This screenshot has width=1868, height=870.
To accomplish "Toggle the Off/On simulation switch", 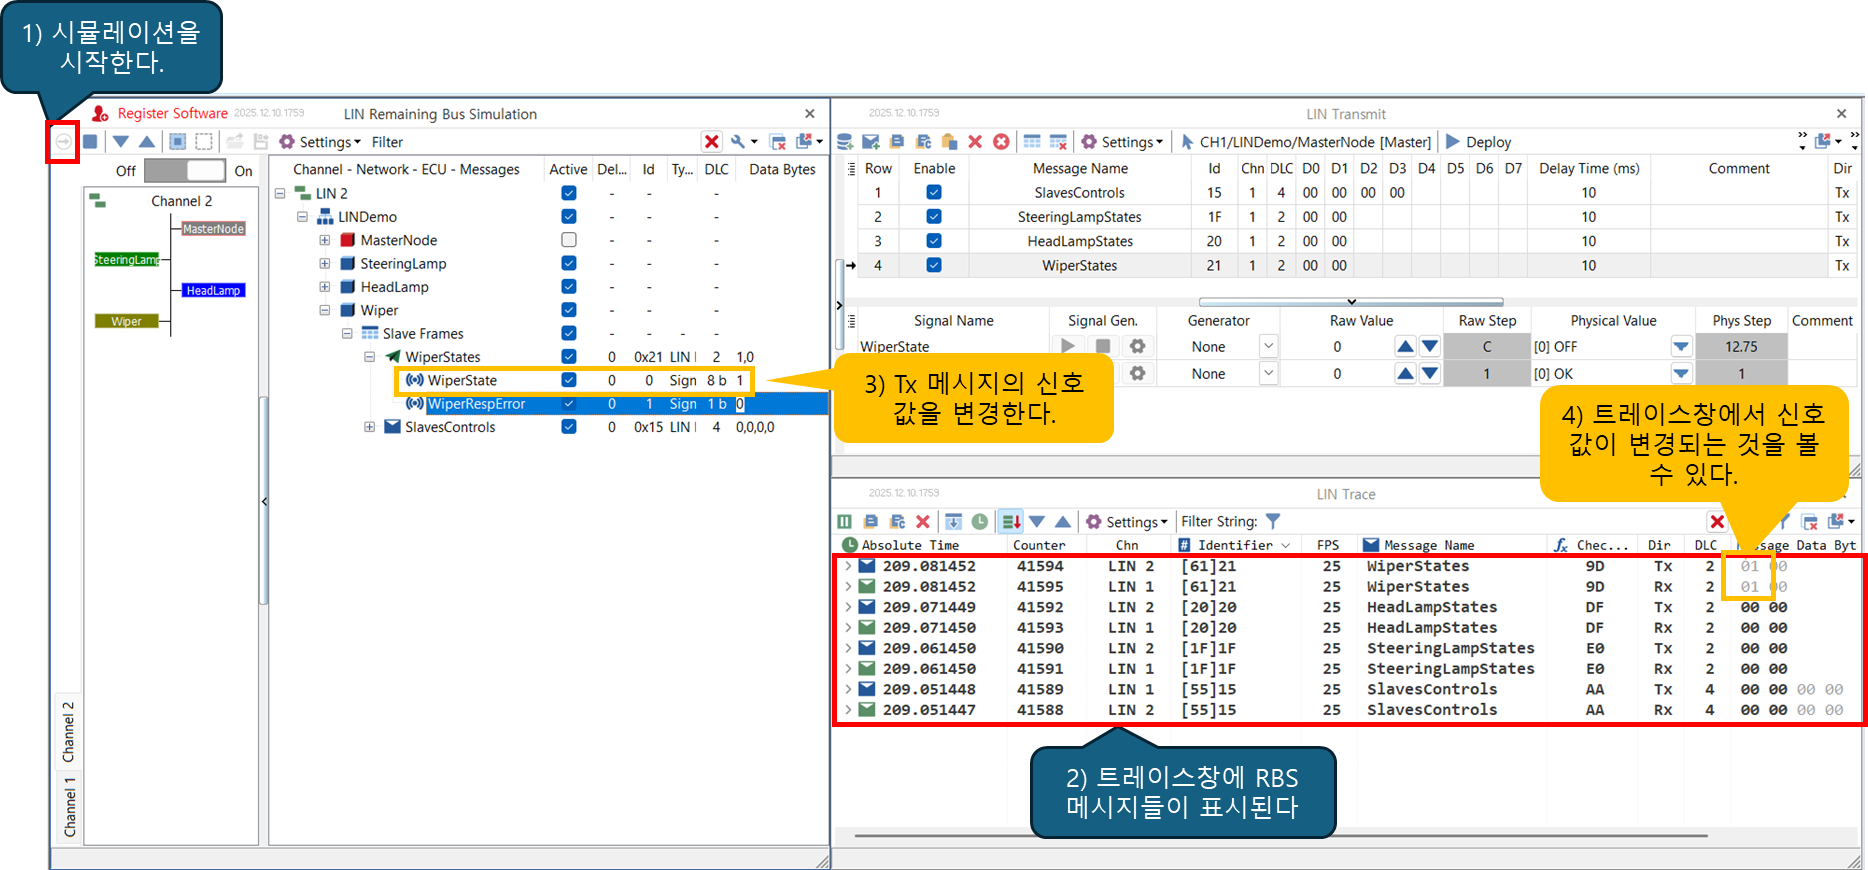I will 185,170.
